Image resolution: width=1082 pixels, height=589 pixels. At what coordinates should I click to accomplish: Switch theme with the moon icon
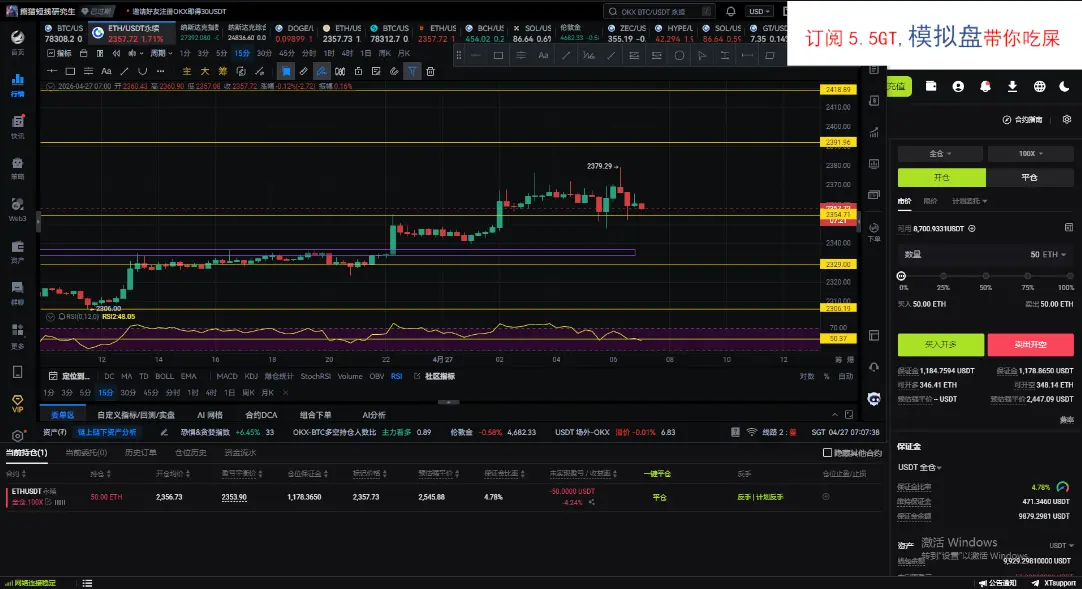1064,86
